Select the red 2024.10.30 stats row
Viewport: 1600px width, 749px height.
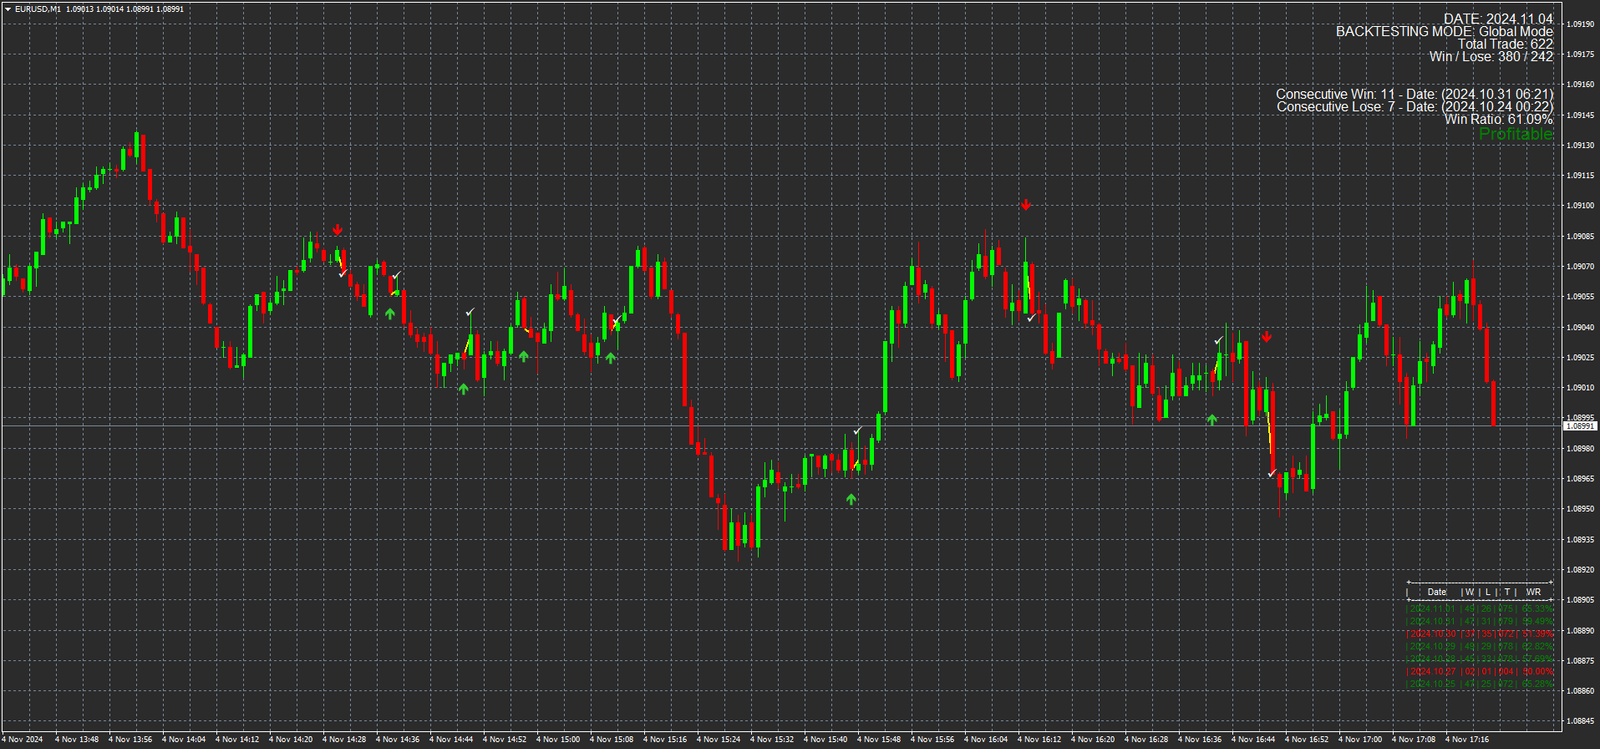(1480, 634)
